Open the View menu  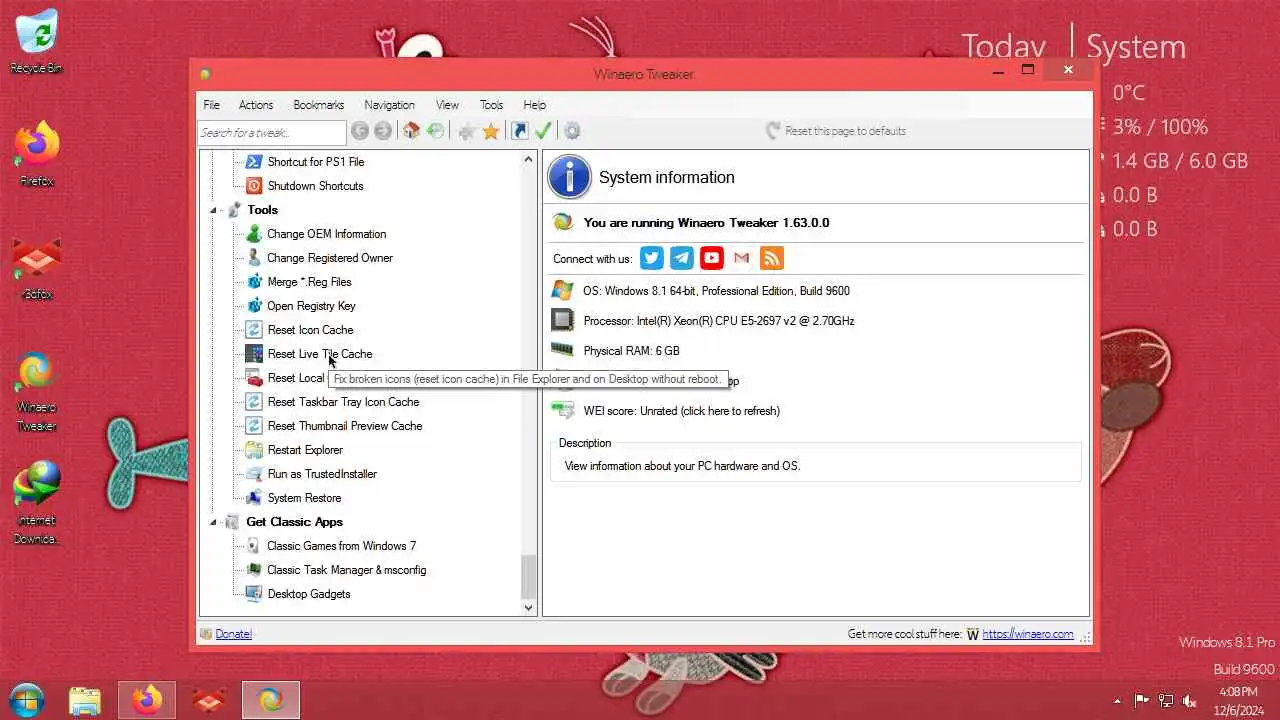click(447, 105)
